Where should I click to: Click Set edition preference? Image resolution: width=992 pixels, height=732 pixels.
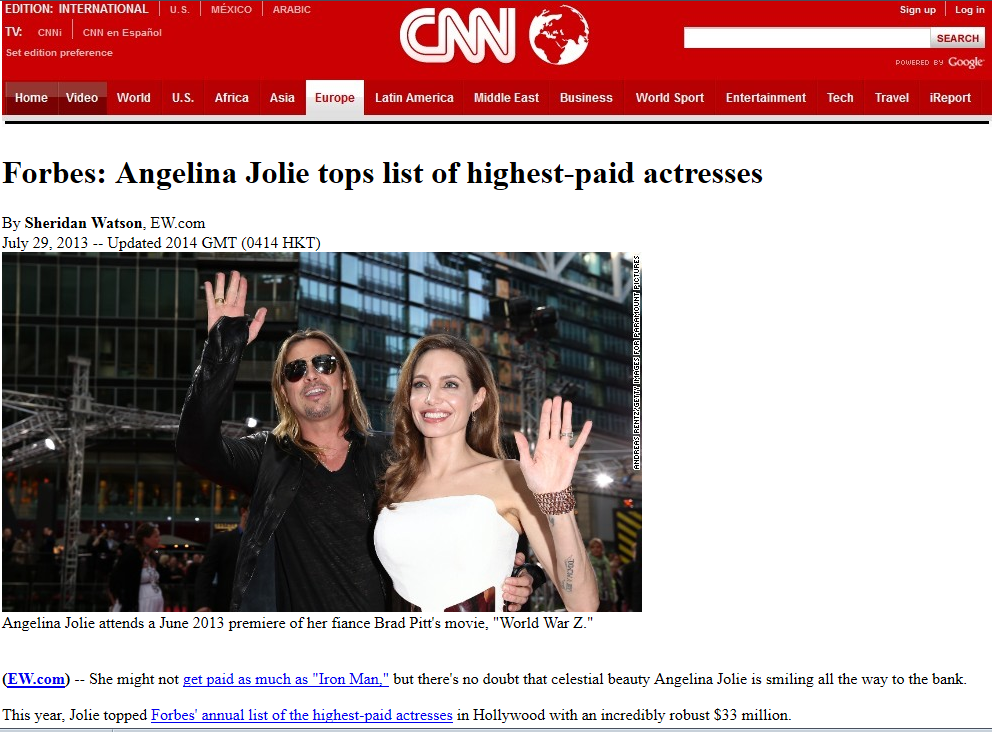coord(59,53)
